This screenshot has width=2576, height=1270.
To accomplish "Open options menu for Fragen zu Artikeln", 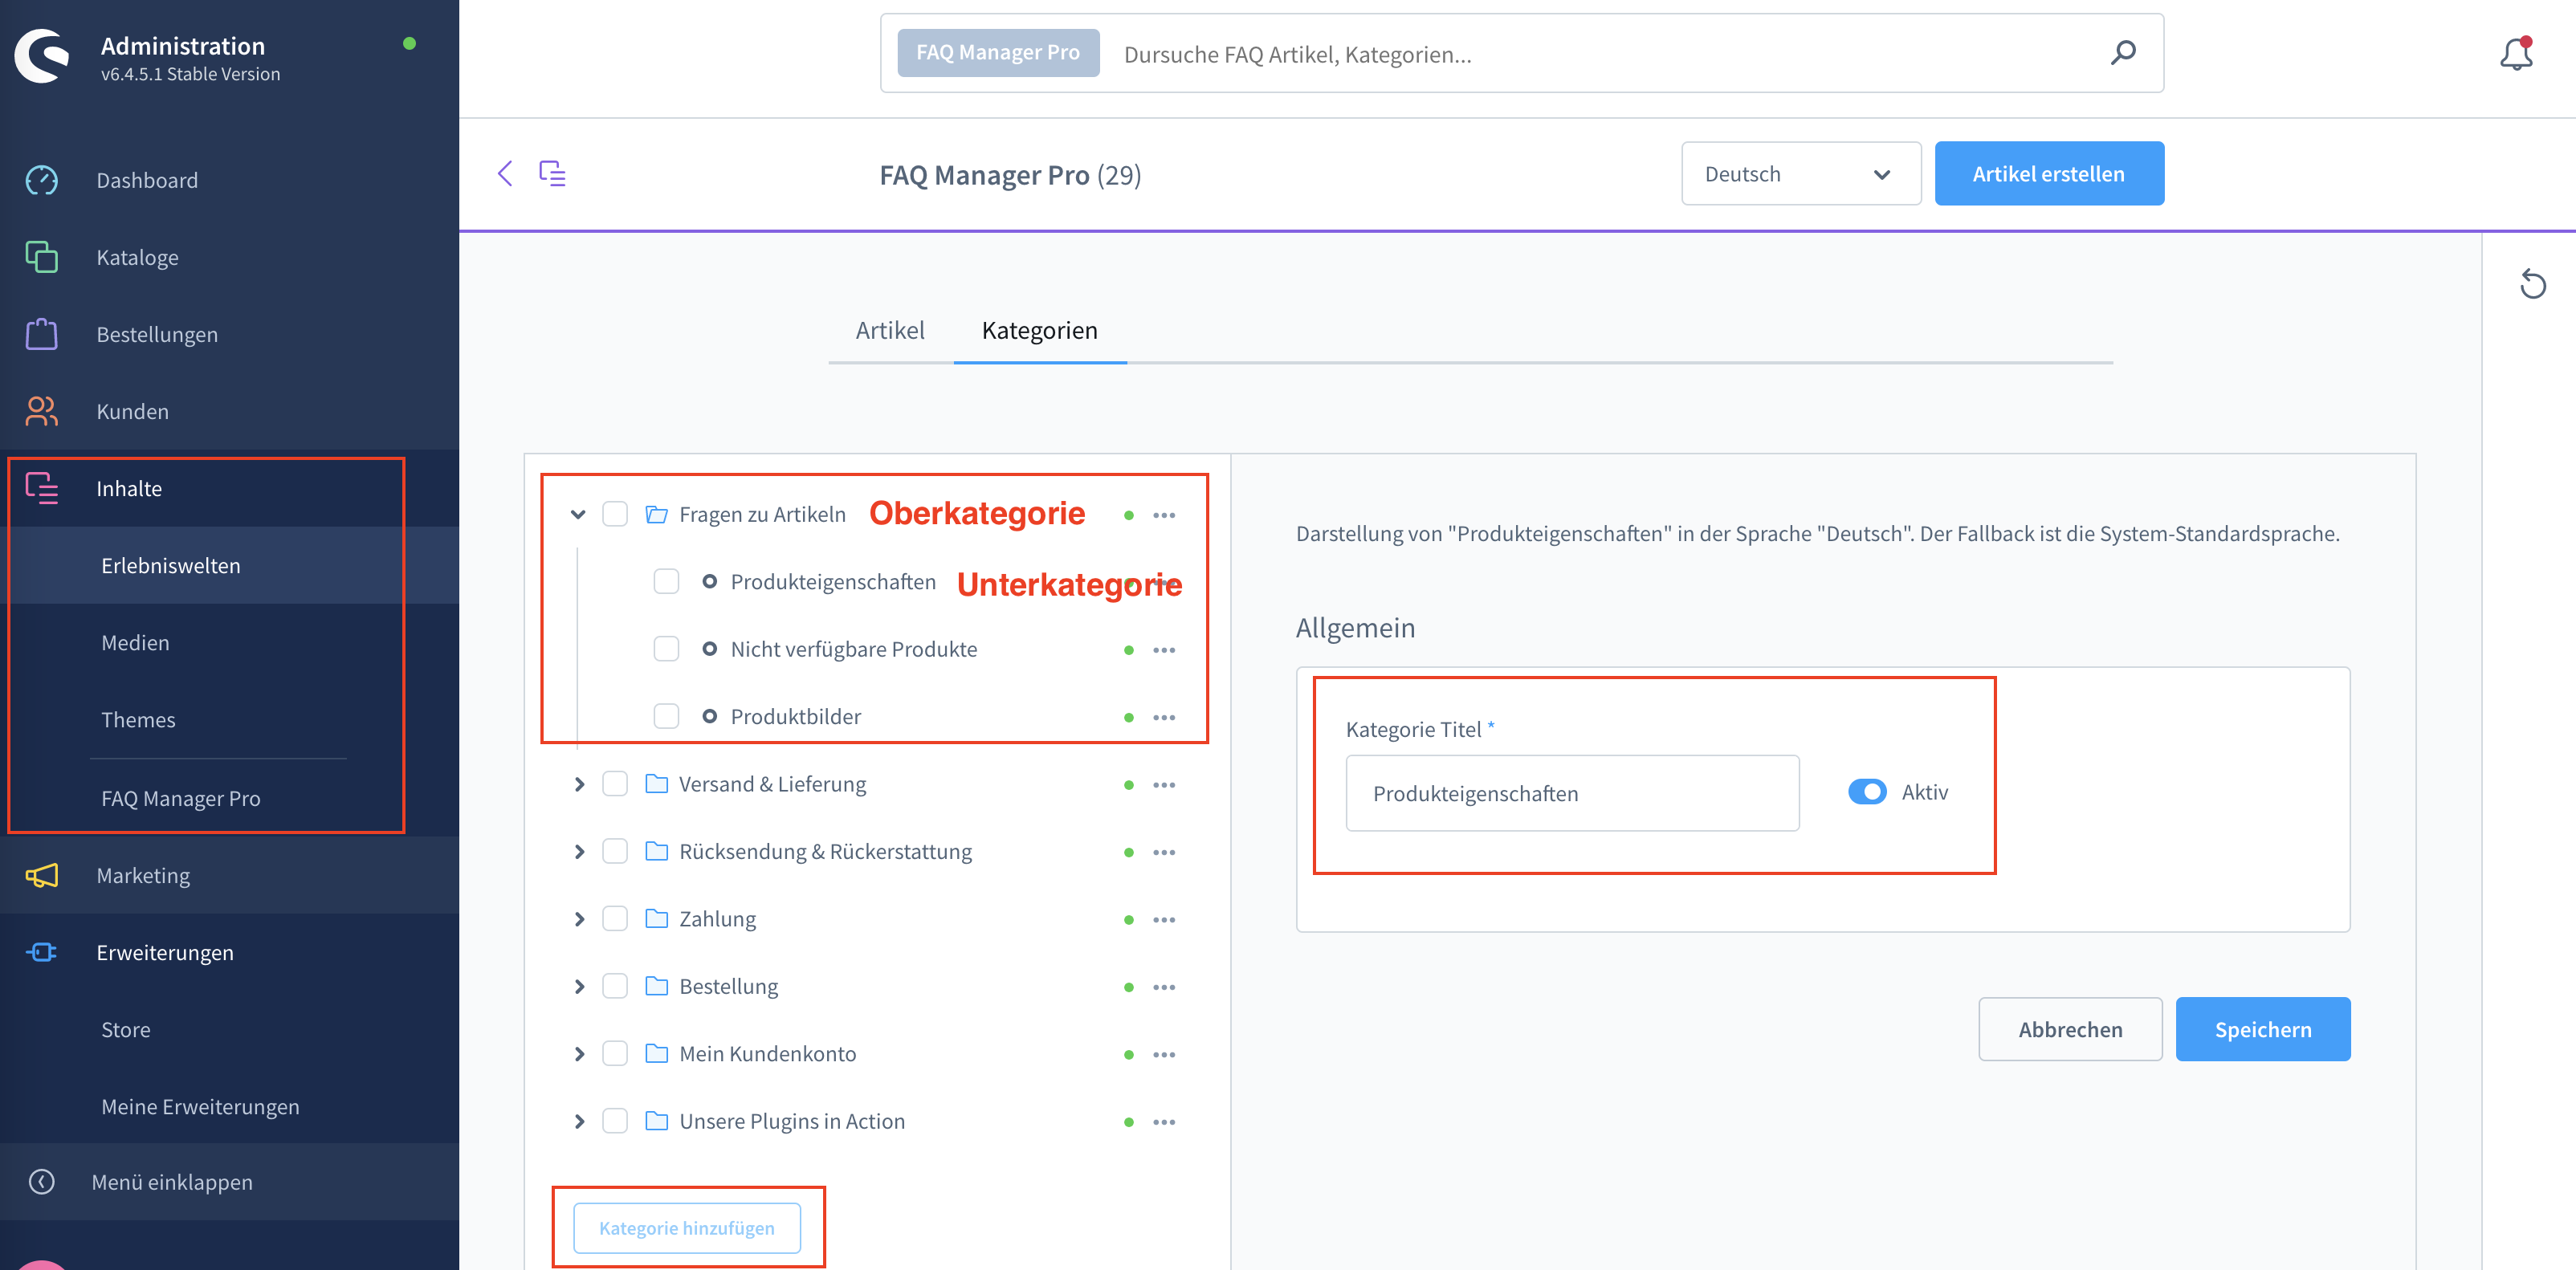I will coord(1164,515).
